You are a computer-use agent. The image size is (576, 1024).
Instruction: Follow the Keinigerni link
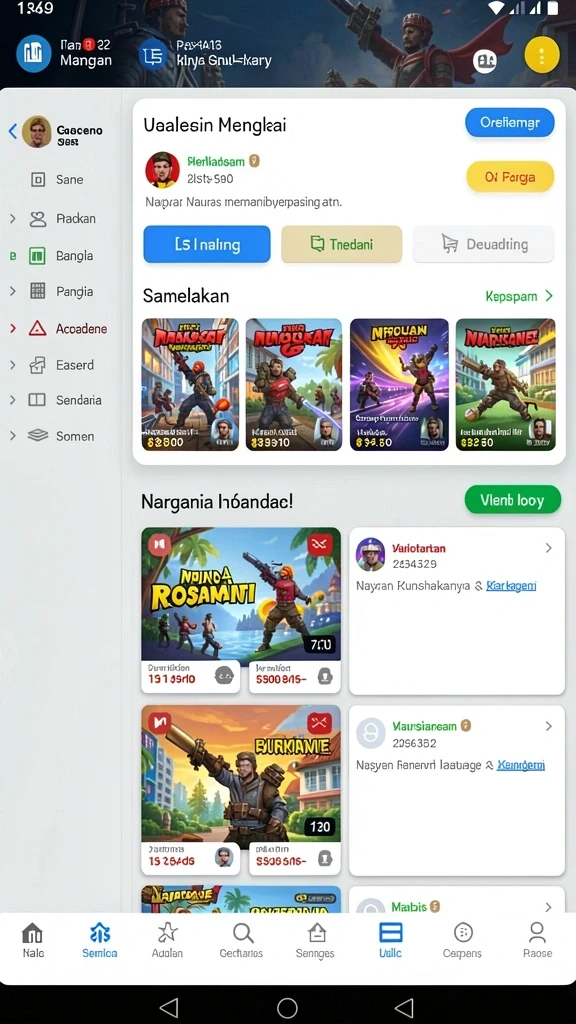(x=521, y=765)
